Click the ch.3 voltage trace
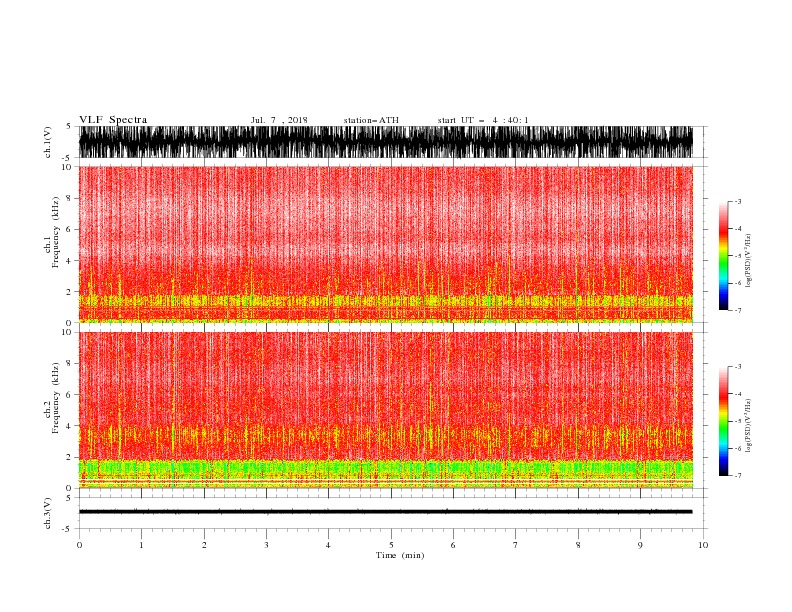The image size is (792, 612). pyautogui.click(x=386, y=512)
